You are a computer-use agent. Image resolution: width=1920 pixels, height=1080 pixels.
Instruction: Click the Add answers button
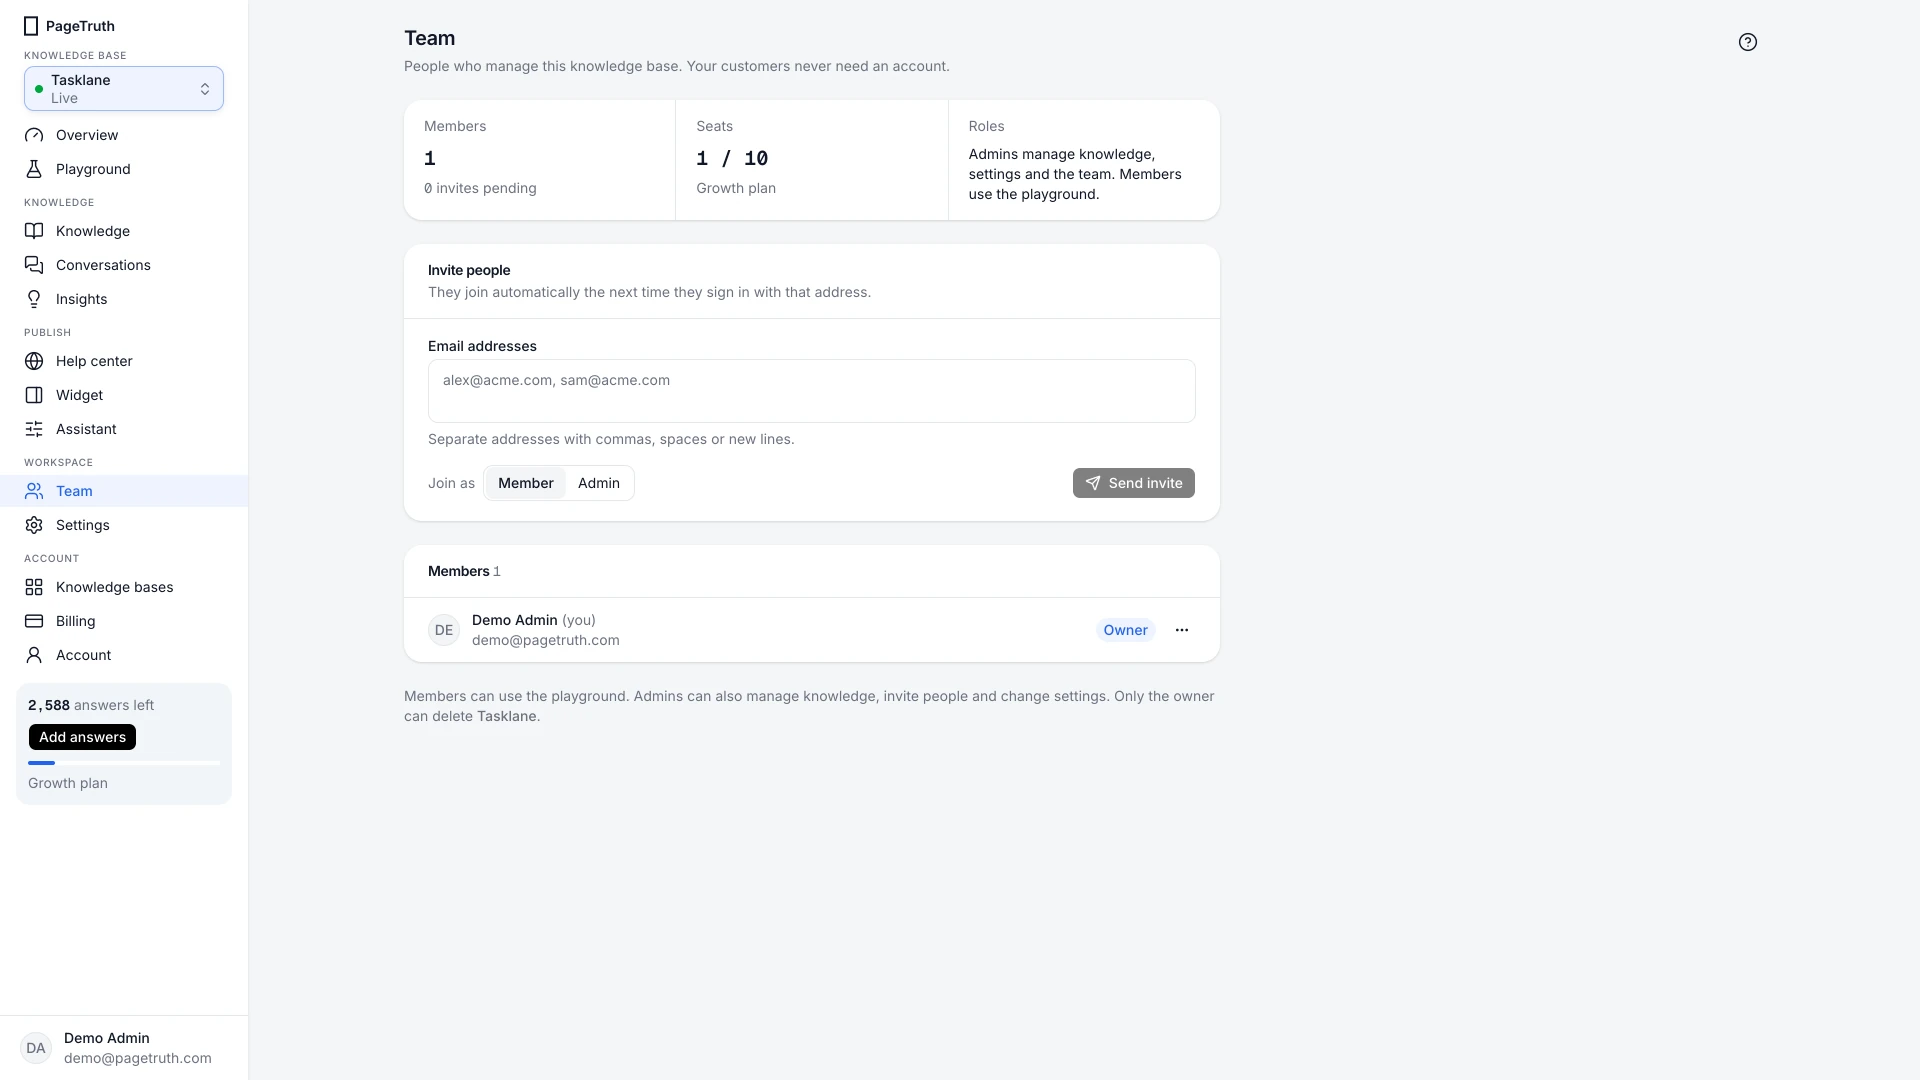82,737
